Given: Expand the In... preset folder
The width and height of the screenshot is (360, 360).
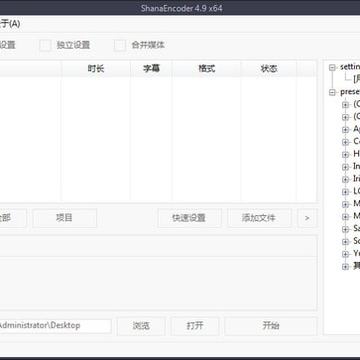Looking at the screenshot, I should [x=345, y=167].
